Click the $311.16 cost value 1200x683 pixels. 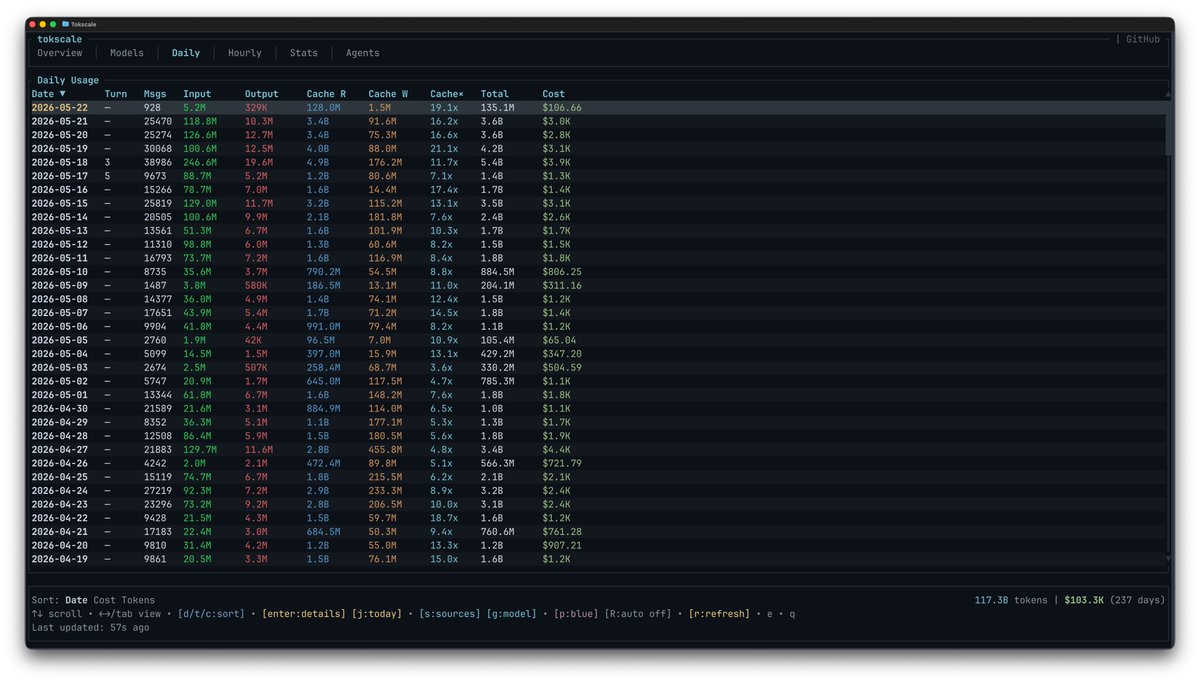562,285
